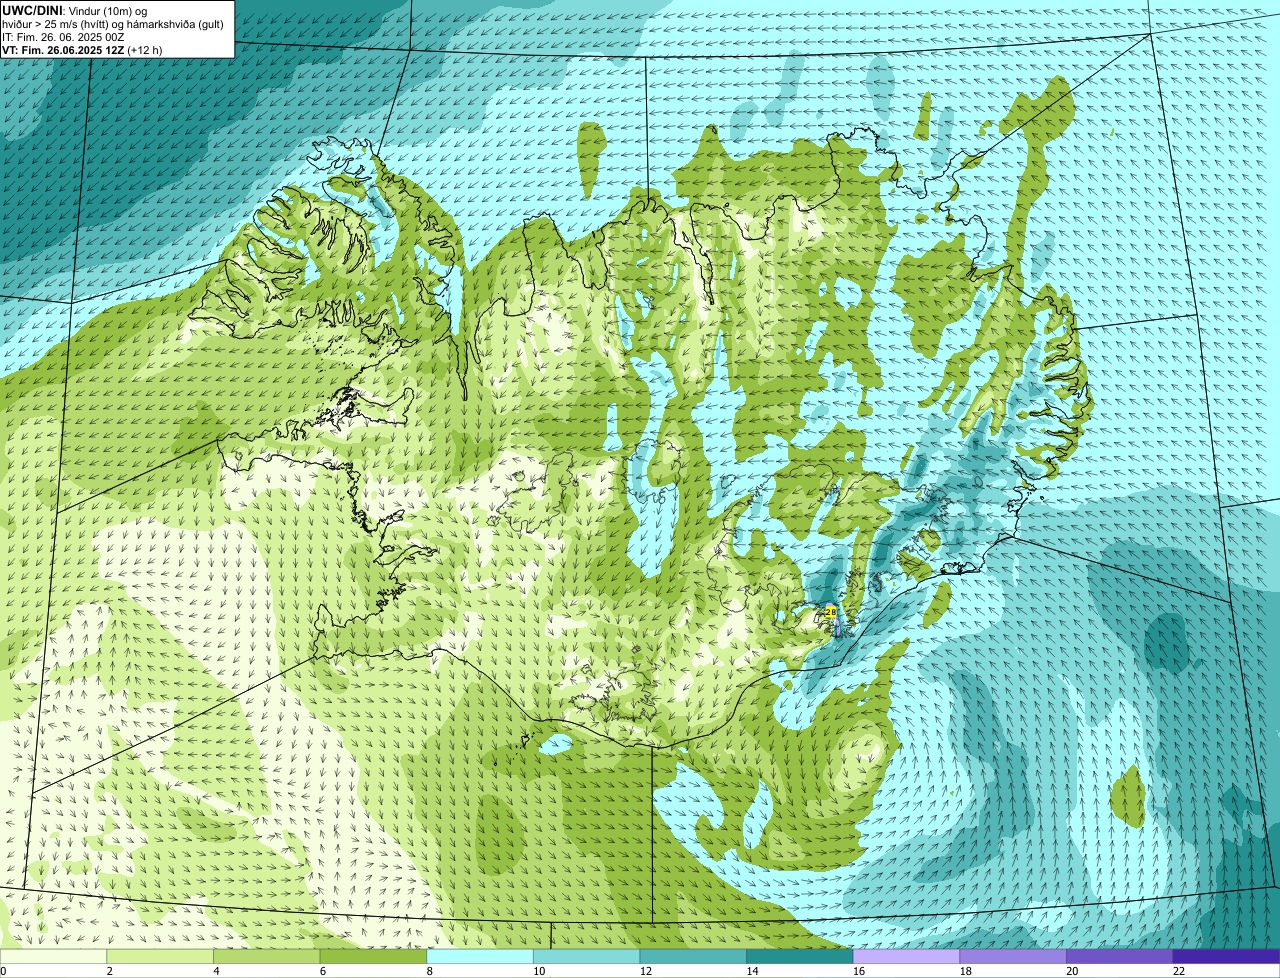Image resolution: width=1280 pixels, height=978 pixels.
Task: Select the 16–18 m/s lavender legend swatch
Action: pyautogui.click(x=906, y=956)
